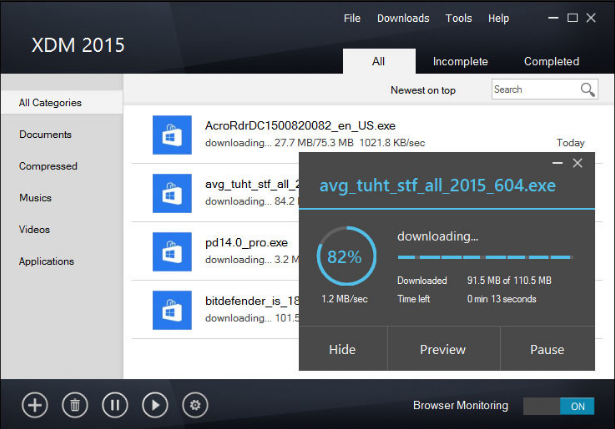
Task: Click the 82% circular progress indicator
Action: click(x=346, y=256)
